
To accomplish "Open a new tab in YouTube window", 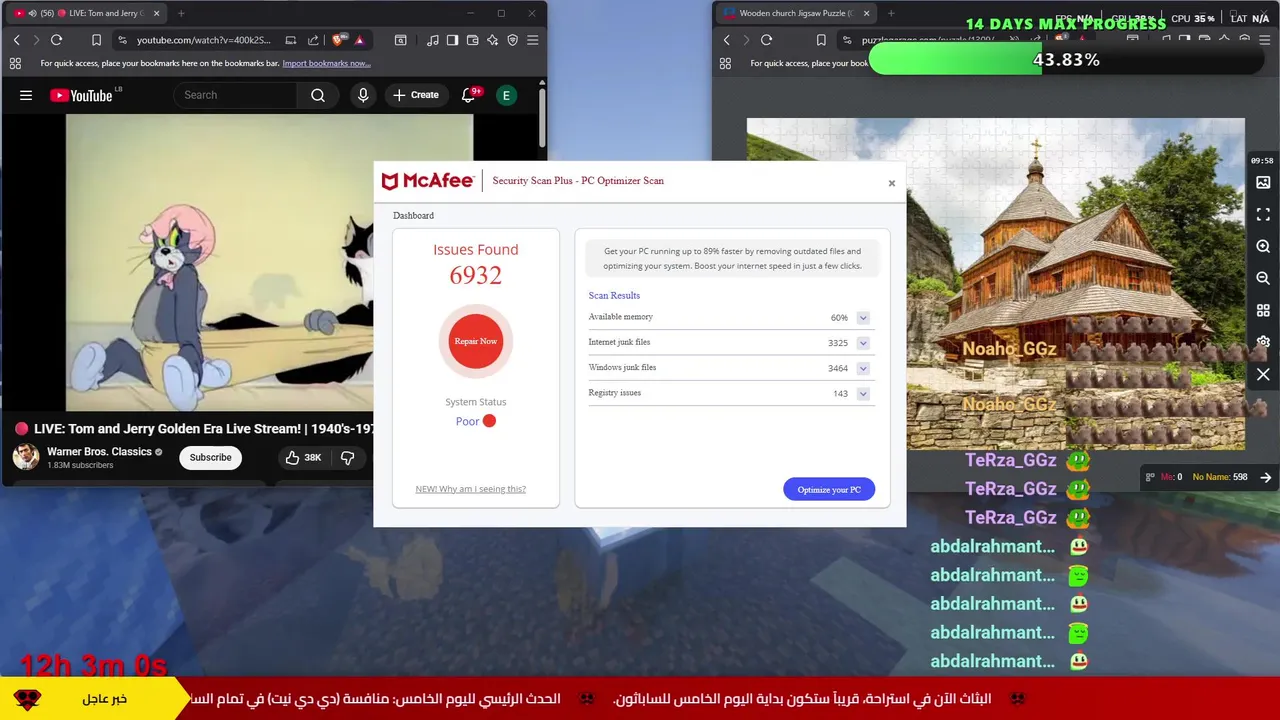I will coord(181,13).
